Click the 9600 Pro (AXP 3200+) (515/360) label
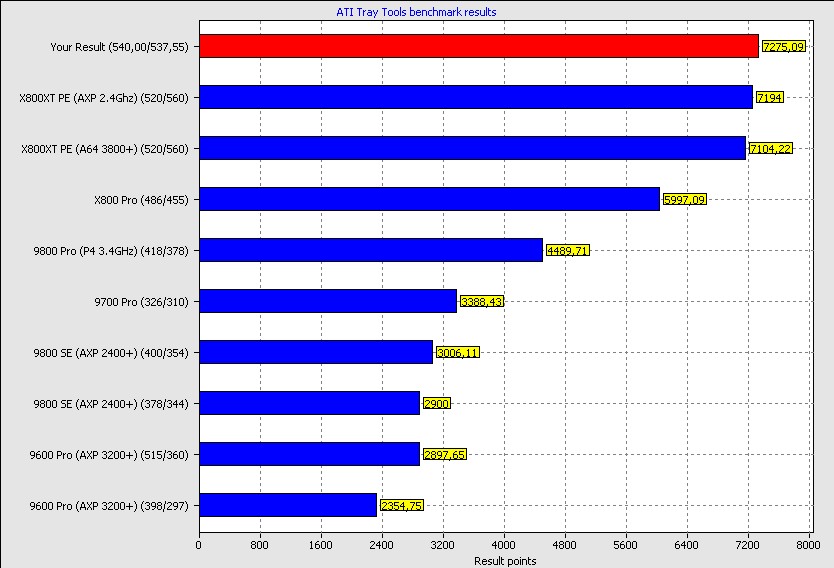Image resolution: width=834 pixels, height=568 pixels. click(x=109, y=455)
